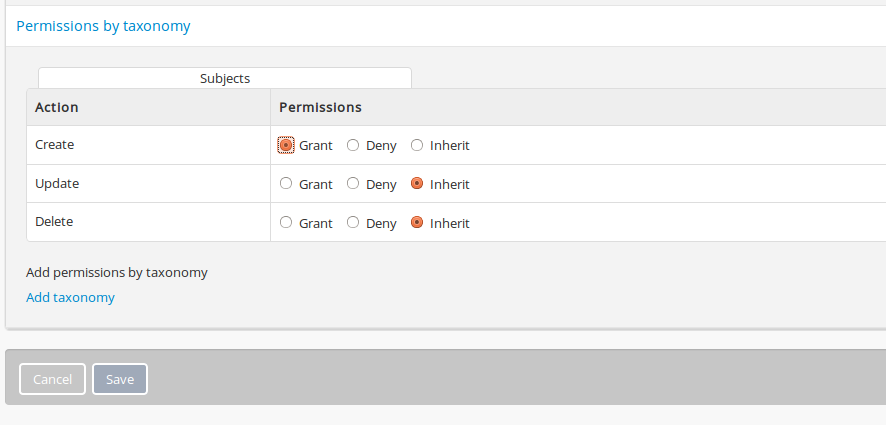Click the Update row label

pyautogui.click(x=57, y=184)
